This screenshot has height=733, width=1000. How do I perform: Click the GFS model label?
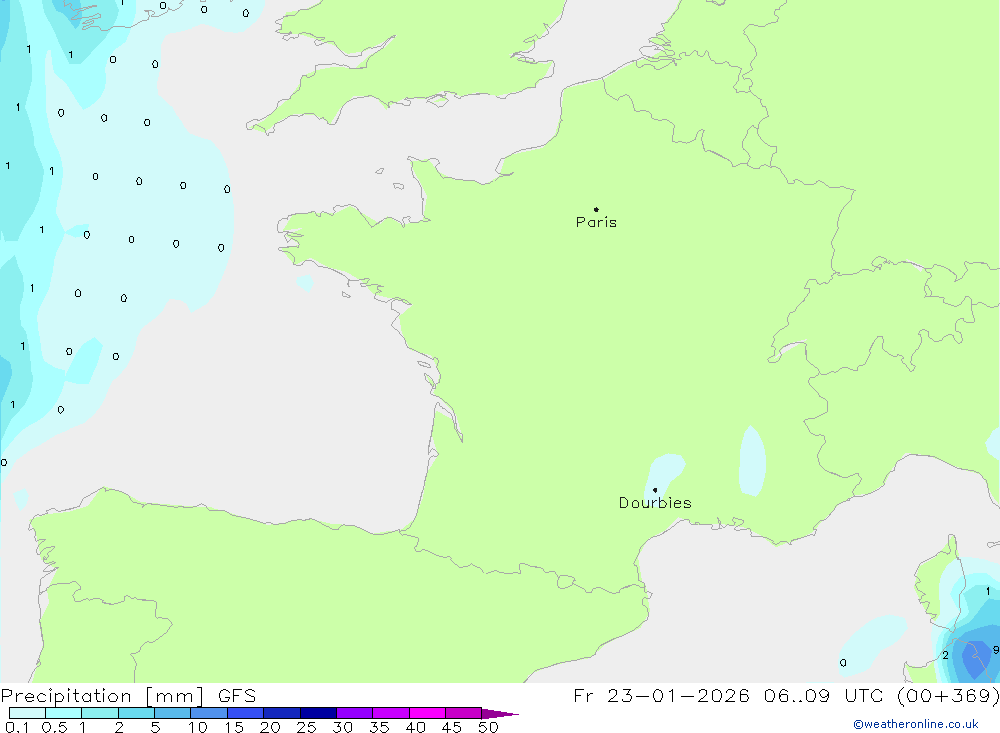[237, 695]
